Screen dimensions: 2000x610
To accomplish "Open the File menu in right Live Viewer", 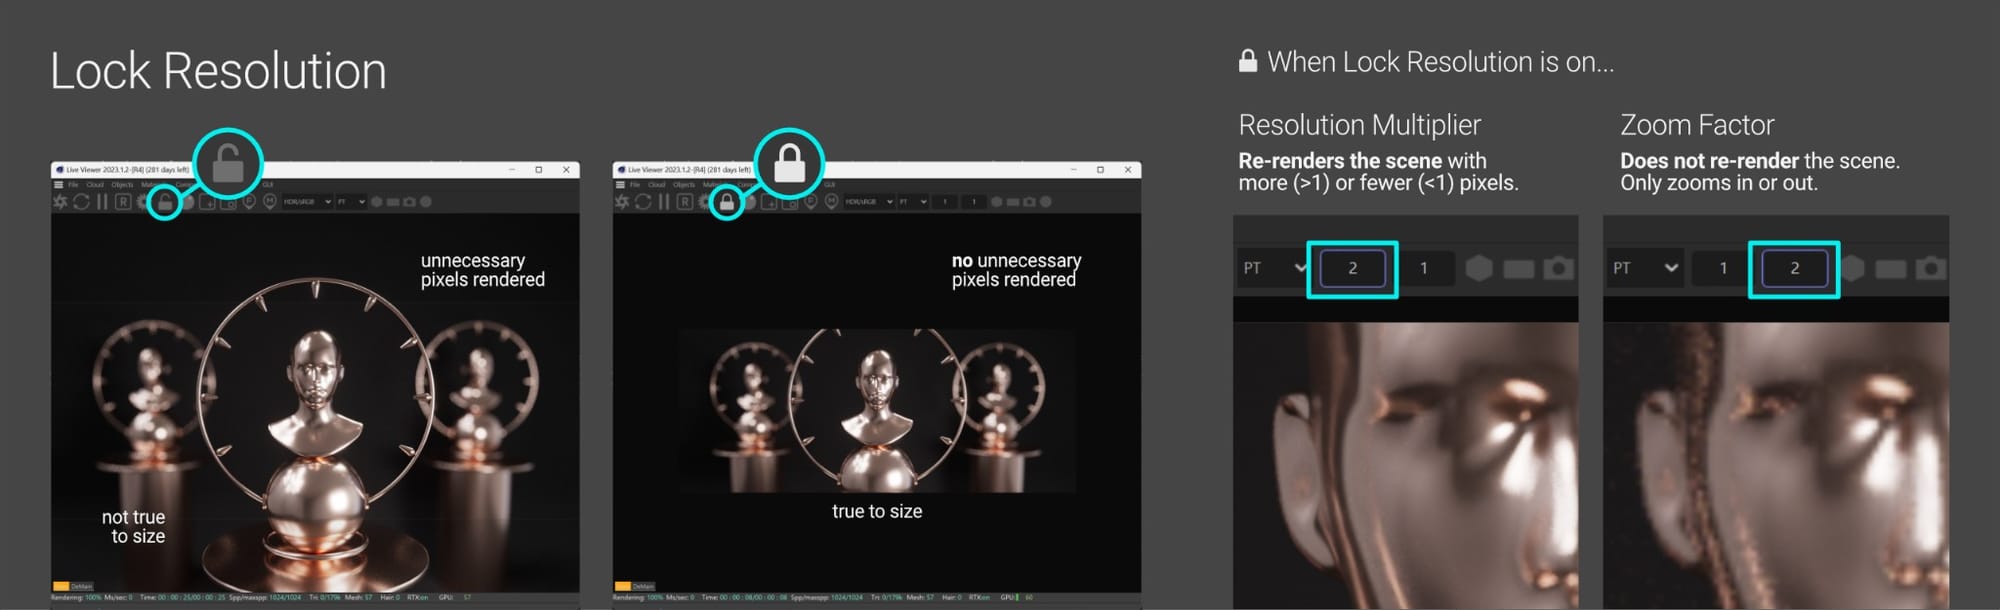I will pyautogui.click(x=635, y=185).
